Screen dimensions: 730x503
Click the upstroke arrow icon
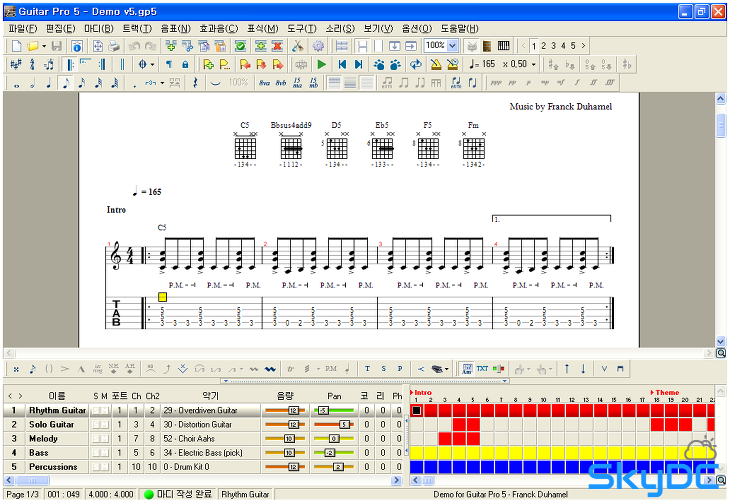tap(567, 369)
